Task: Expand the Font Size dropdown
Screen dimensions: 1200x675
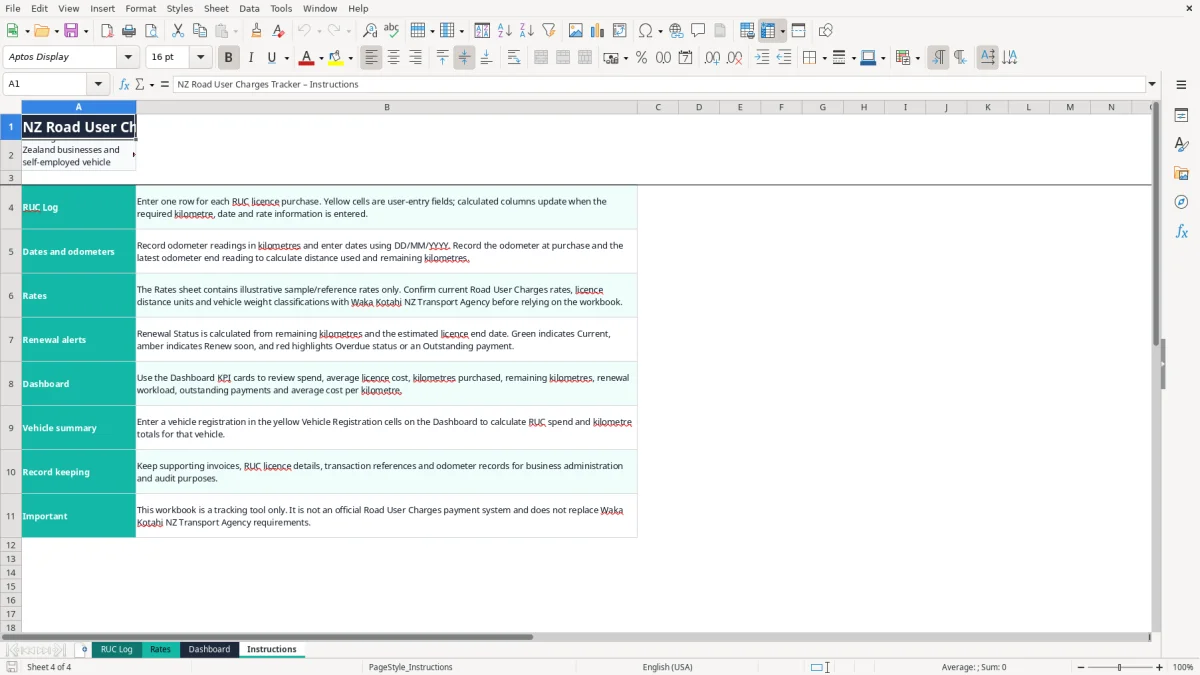Action: coord(200,57)
